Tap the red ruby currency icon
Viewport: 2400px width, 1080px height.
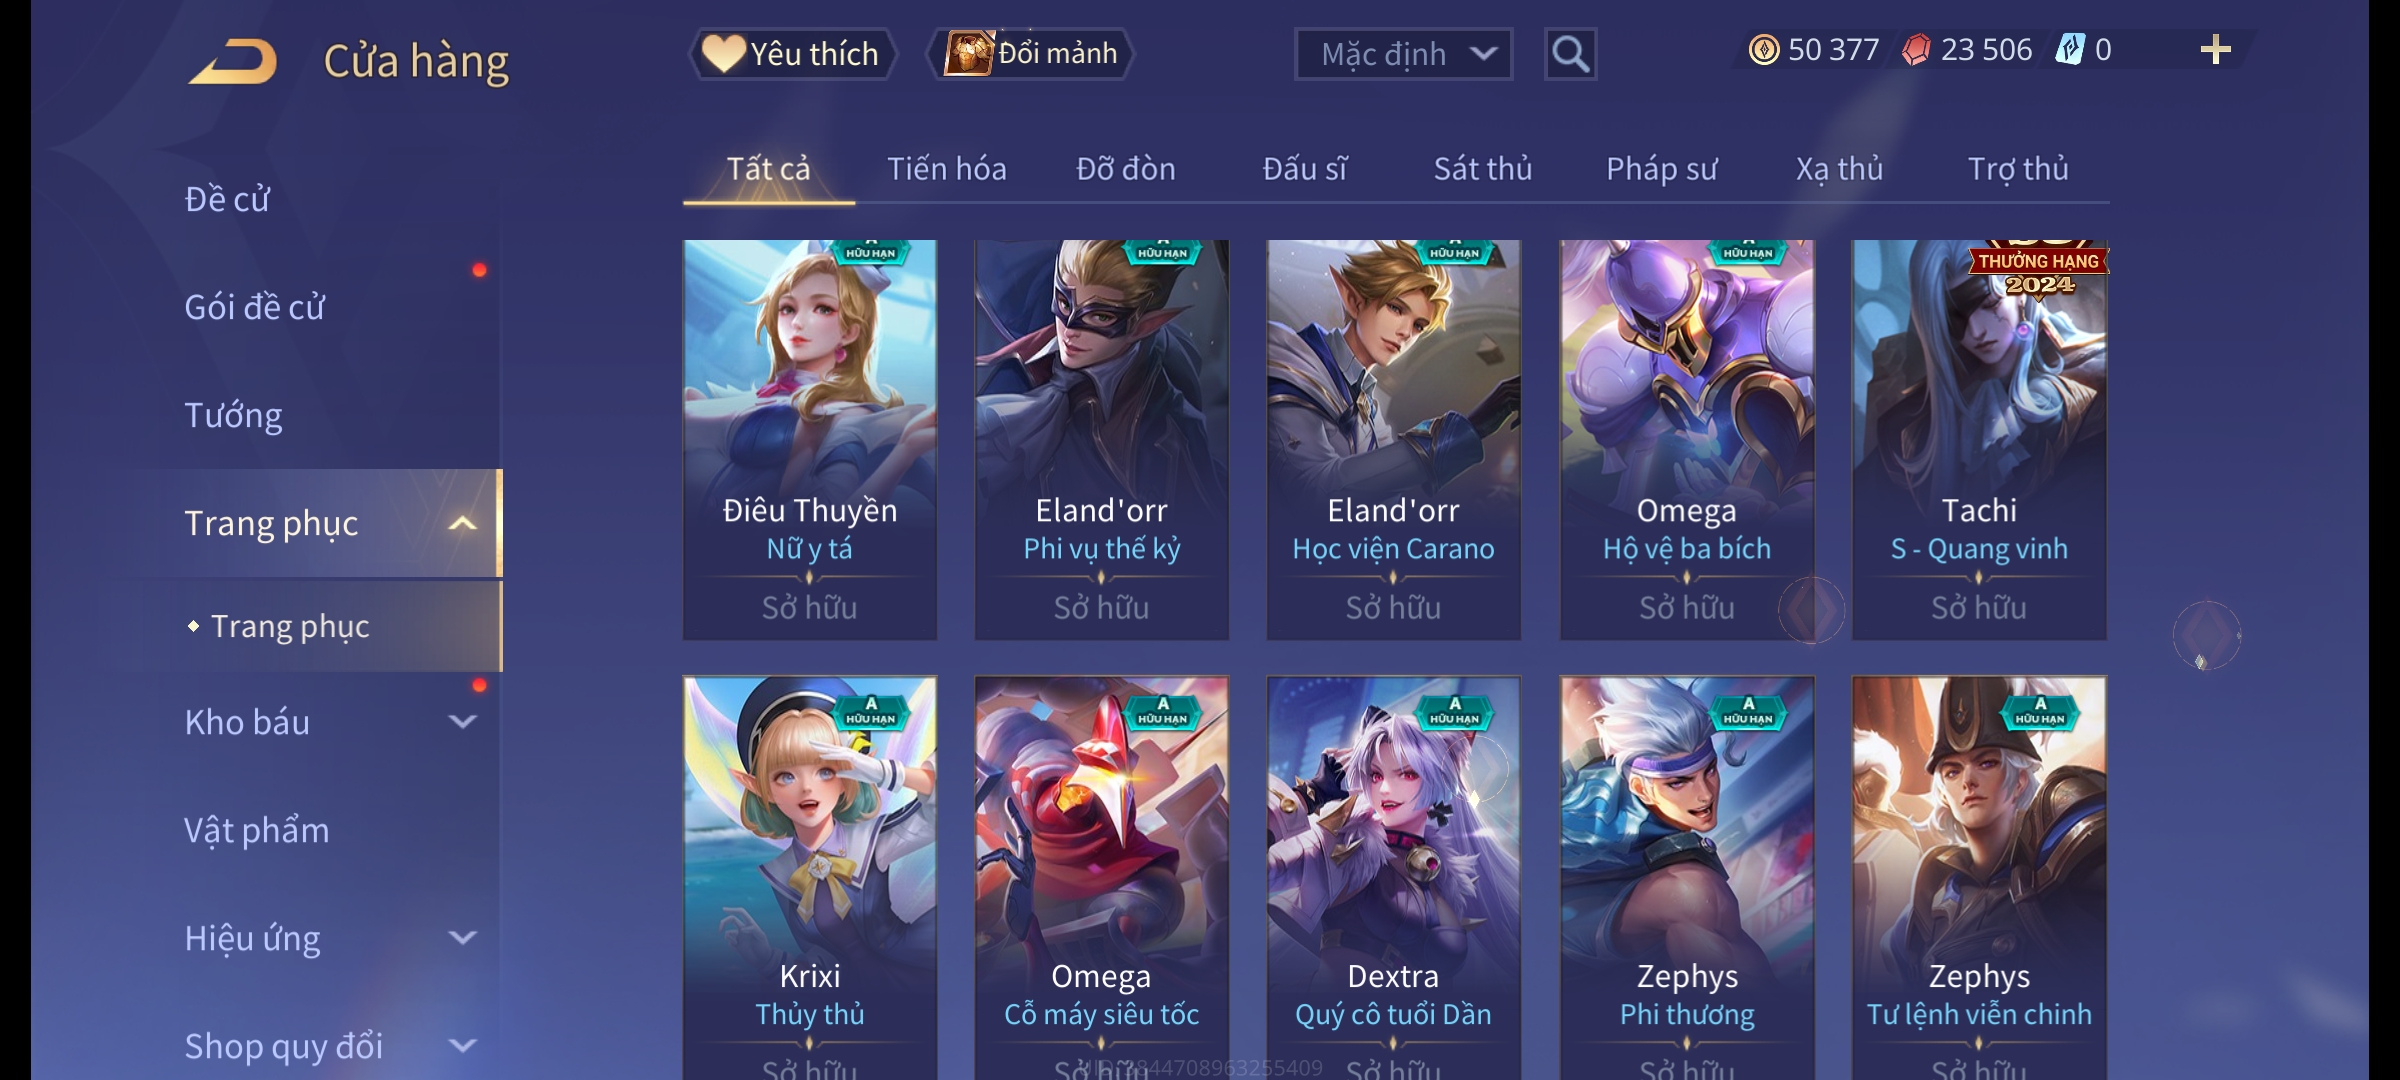pos(1916,50)
